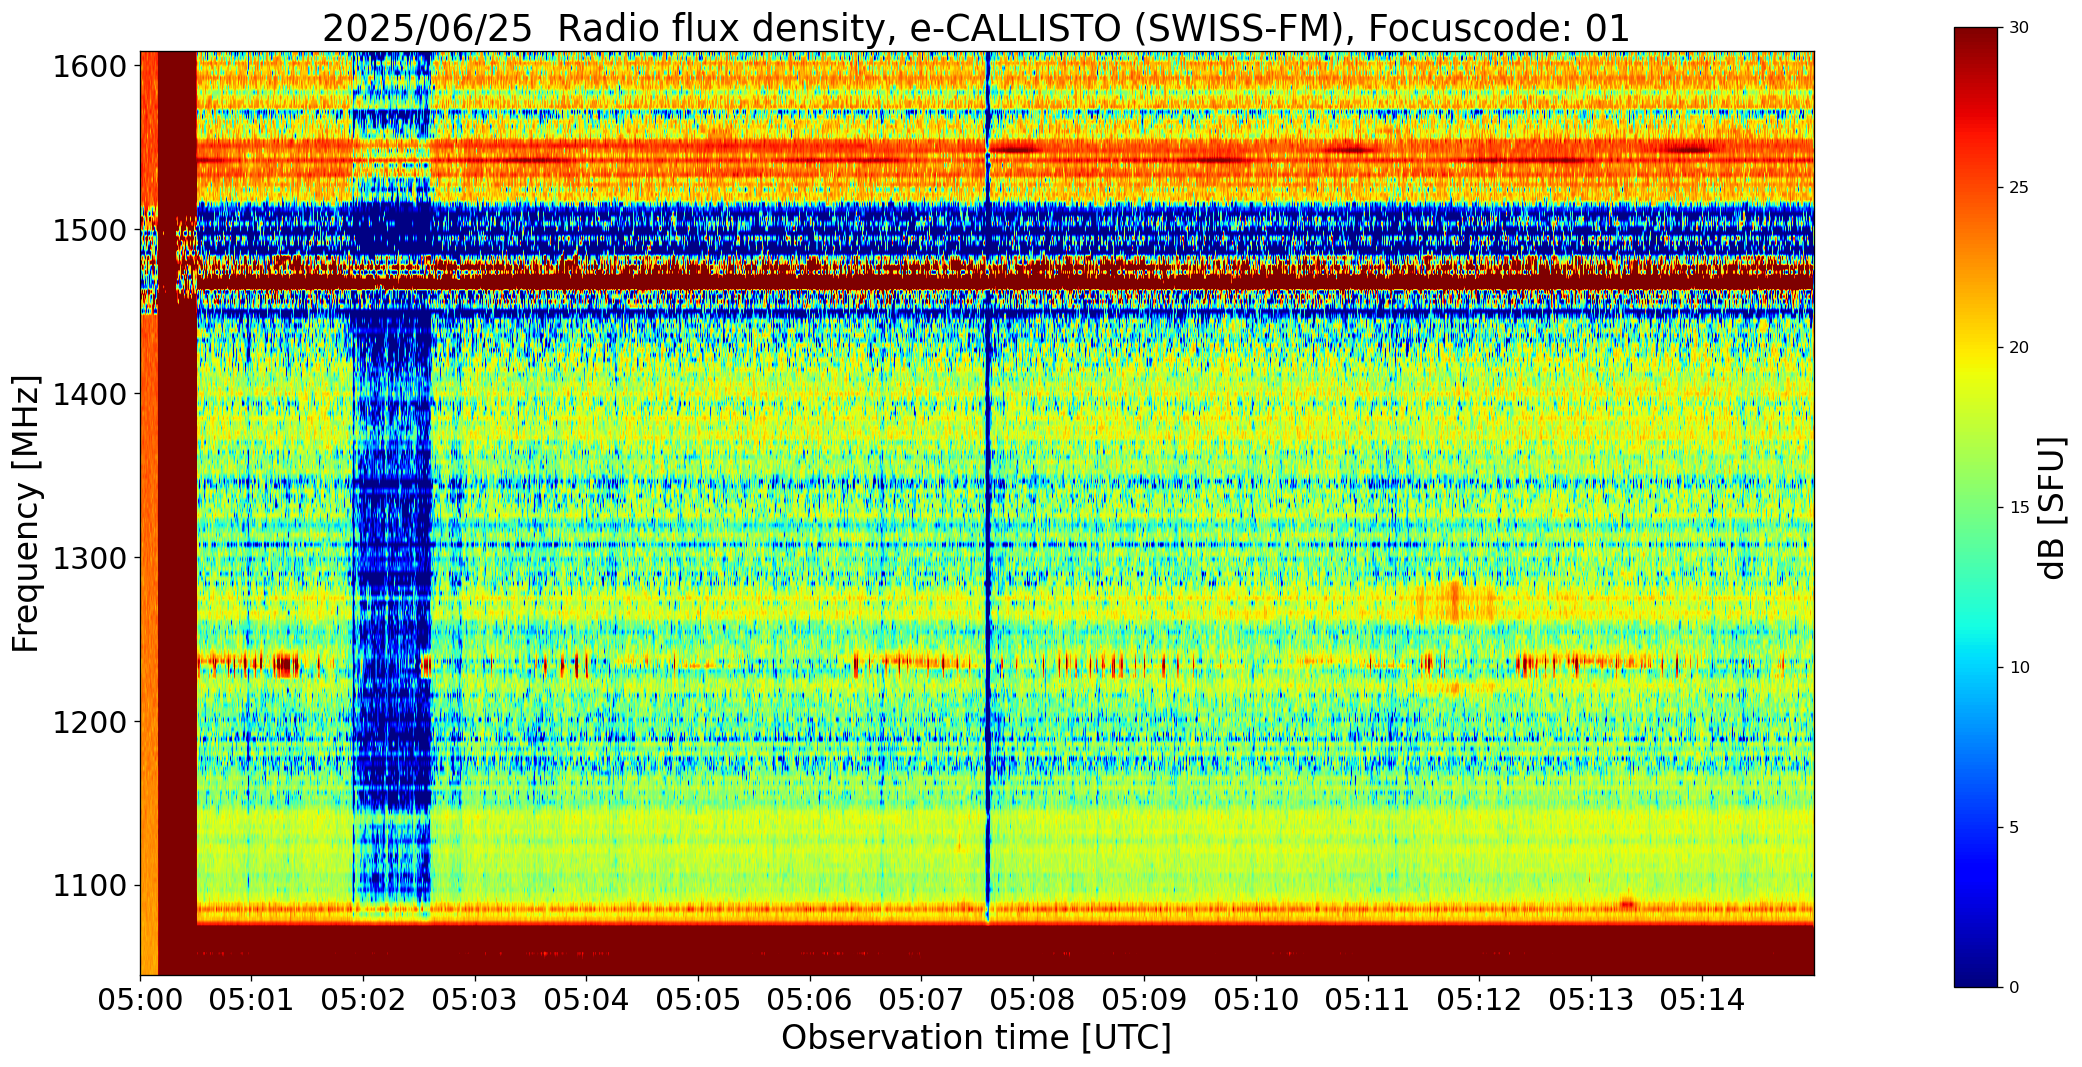The image size is (2082, 1067).
Task: Click the 1500 frequency tick label
Action: 90,231
